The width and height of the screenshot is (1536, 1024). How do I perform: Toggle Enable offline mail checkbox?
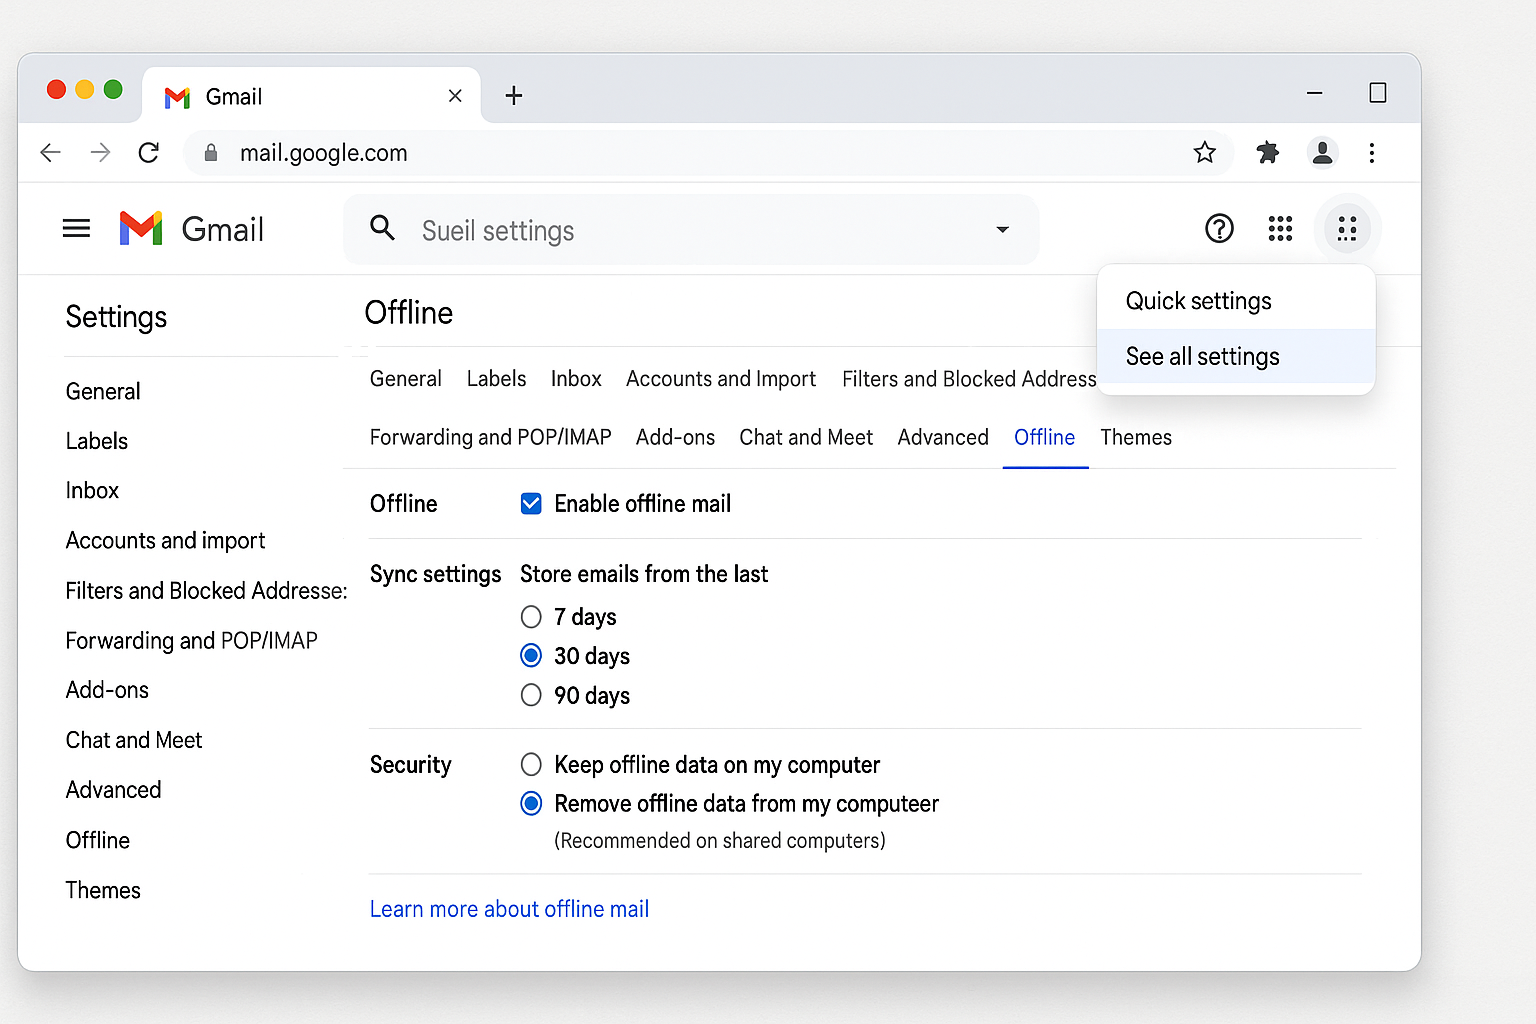[x=531, y=504]
